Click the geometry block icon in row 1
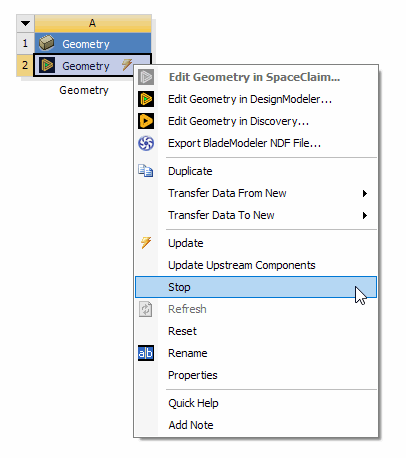The width and height of the screenshot is (406, 458). point(47,43)
